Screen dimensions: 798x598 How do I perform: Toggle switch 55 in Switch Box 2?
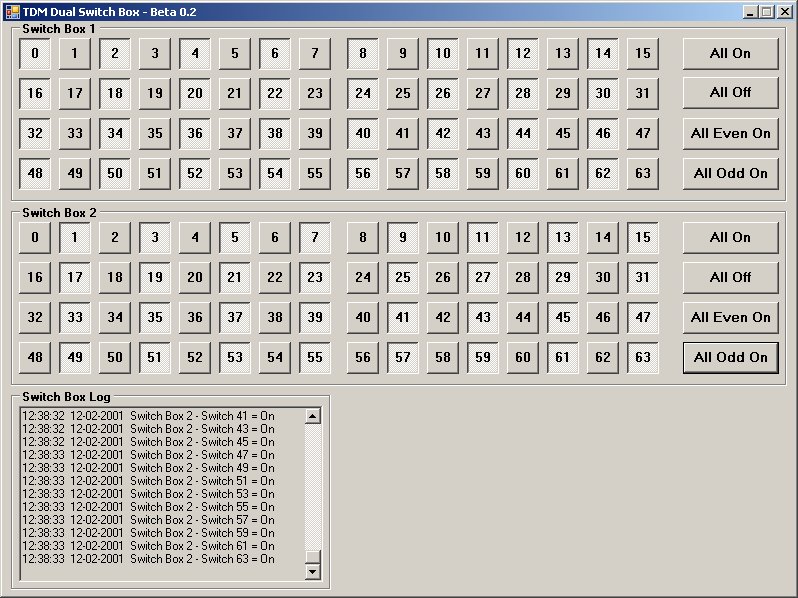pyautogui.click(x=315, y=357)
